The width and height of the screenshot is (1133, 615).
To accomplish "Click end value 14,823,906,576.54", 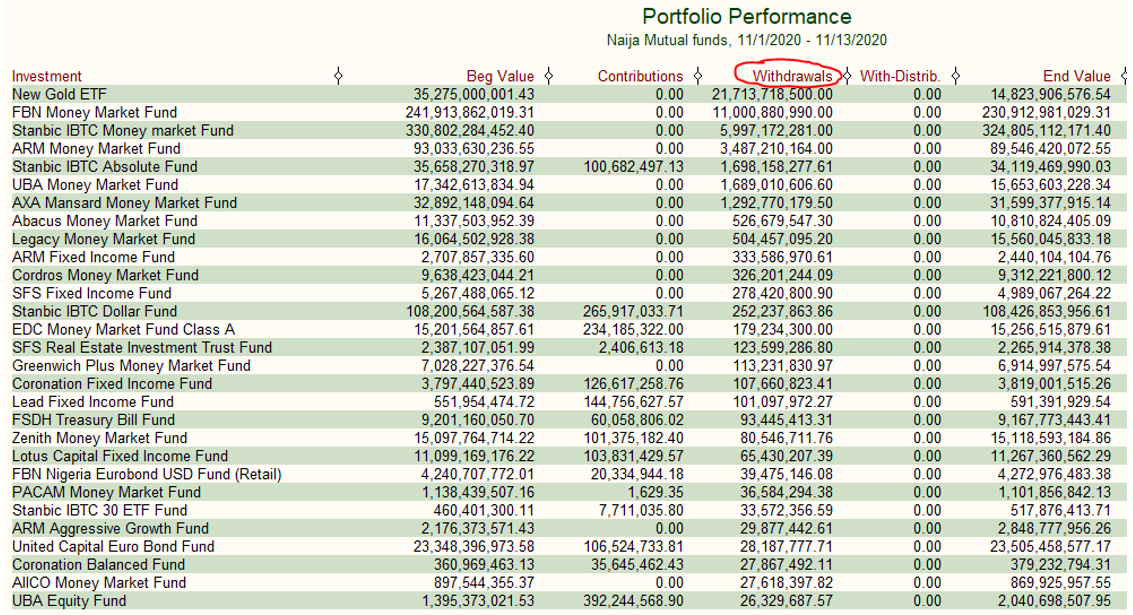I will tap(1051, 94).
